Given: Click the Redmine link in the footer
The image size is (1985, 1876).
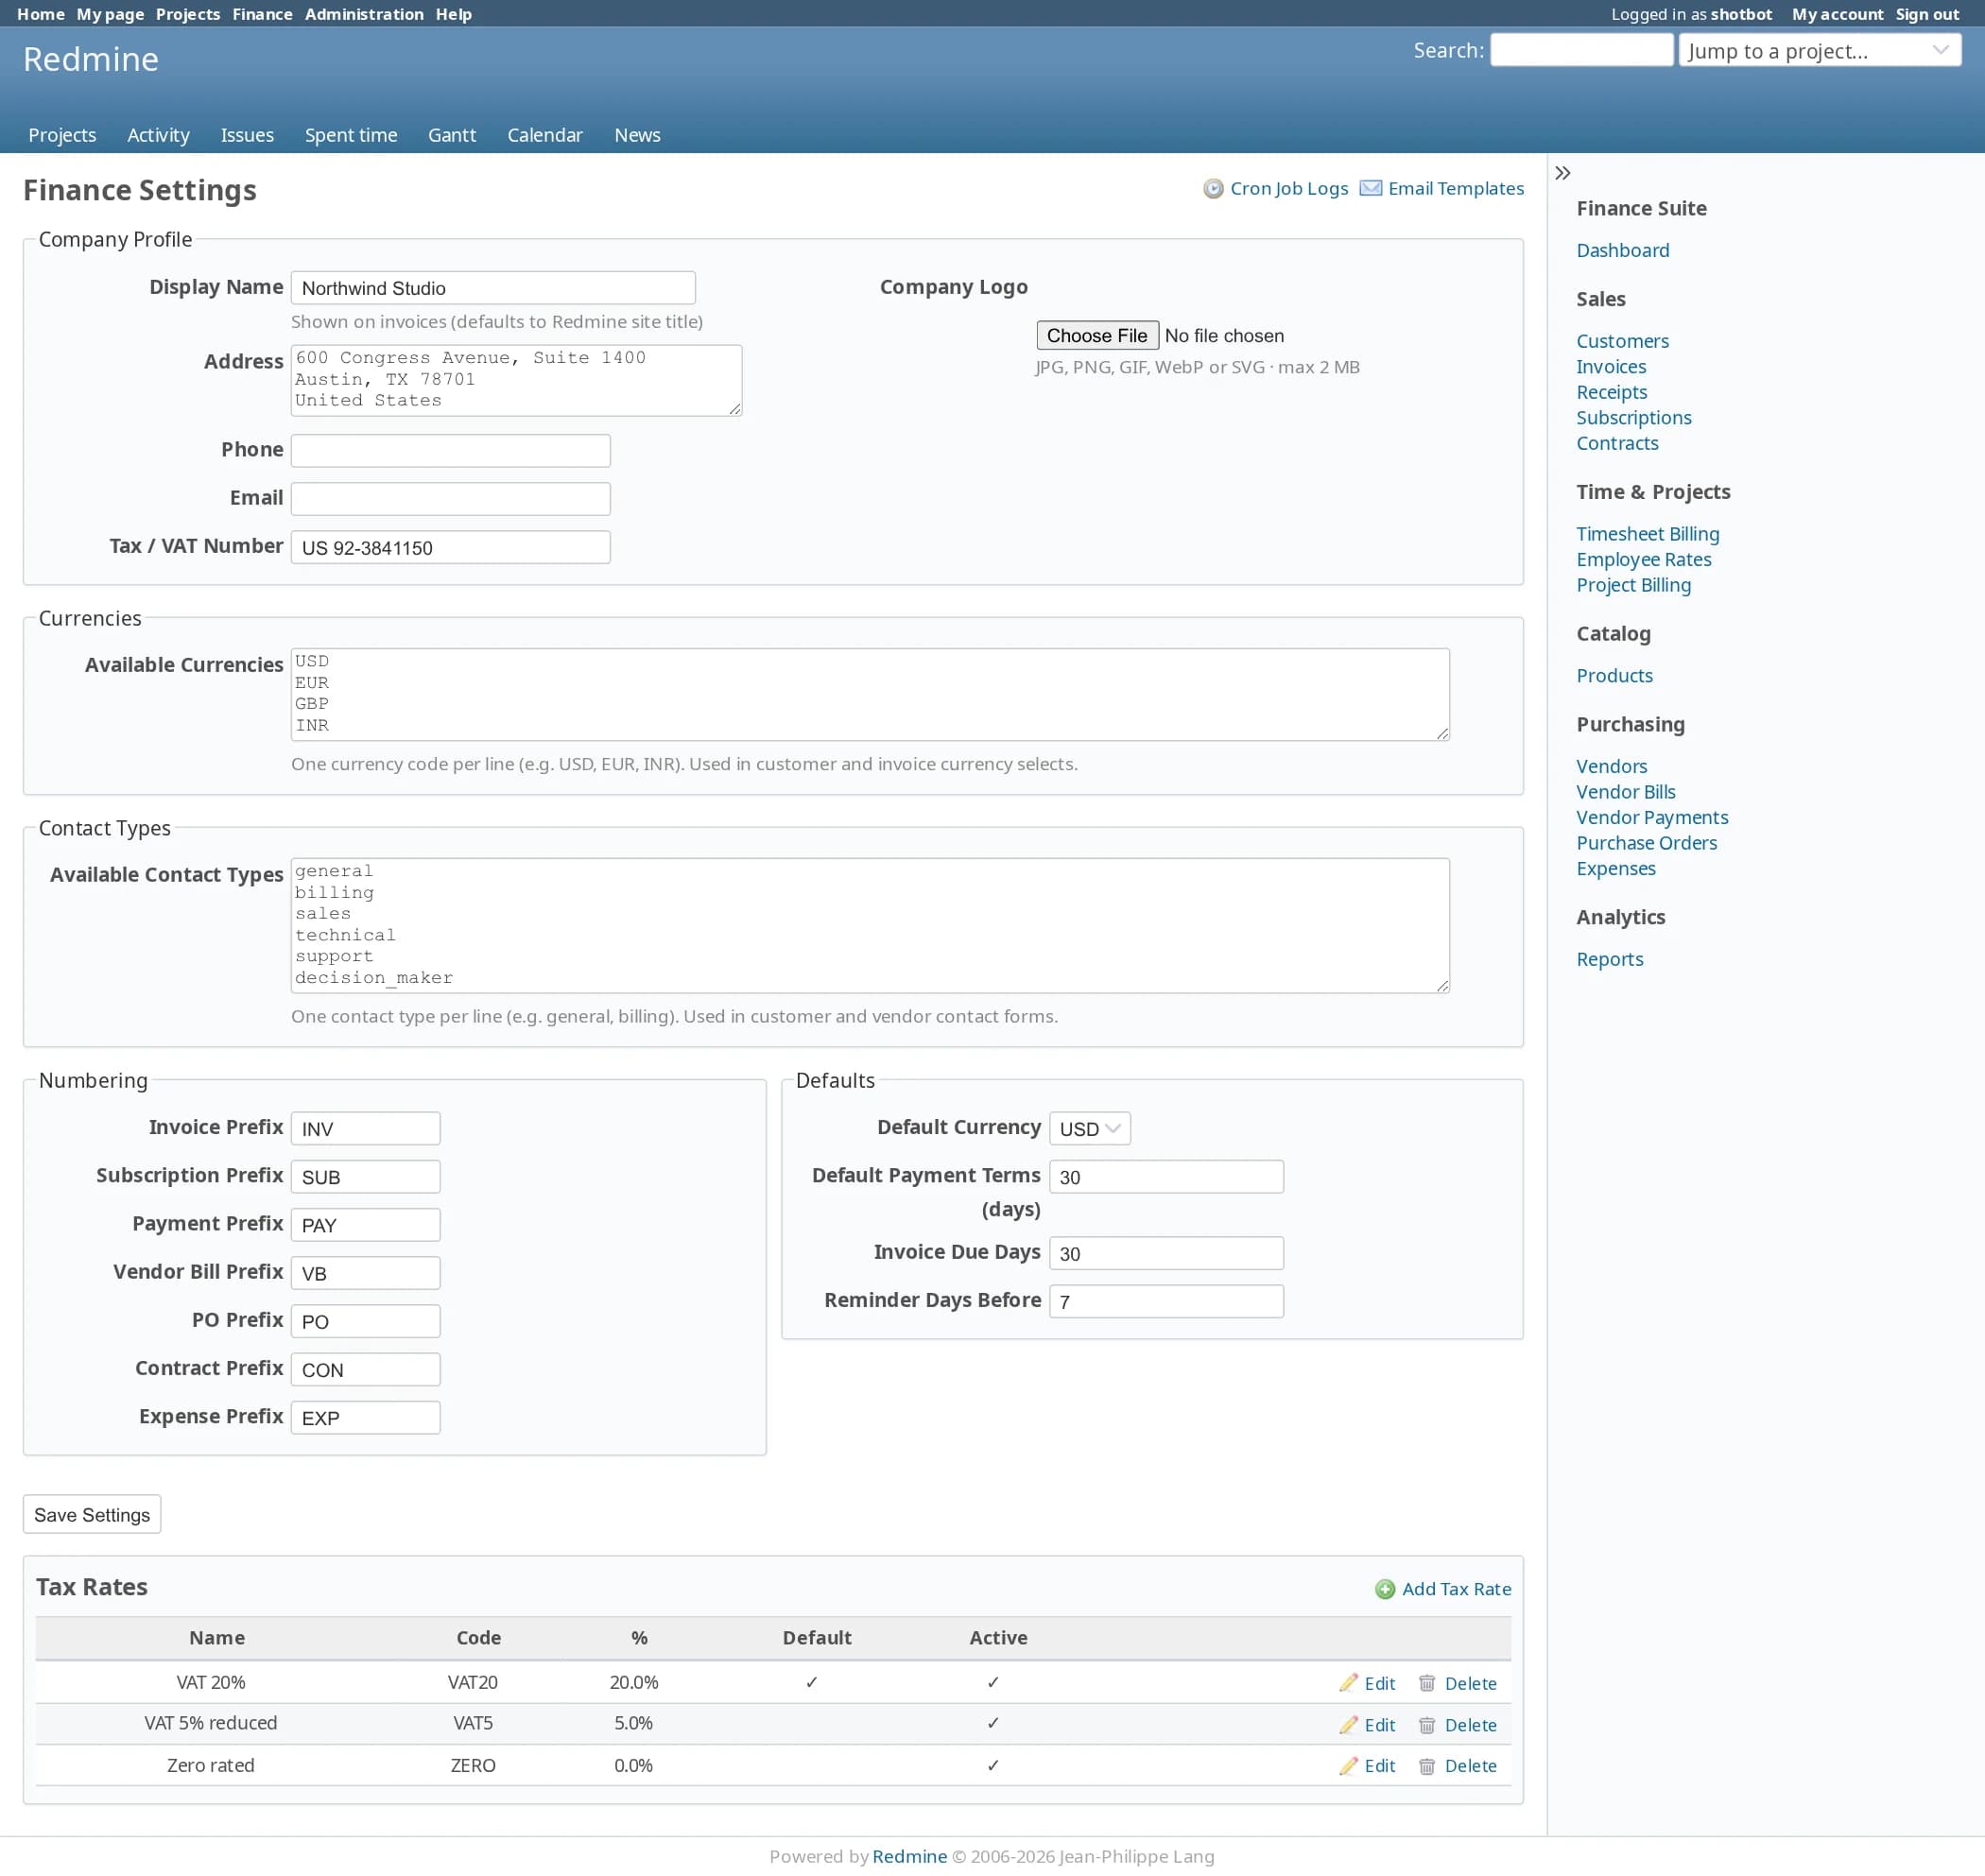Looking at the screenshot, I should [x=910, y=1857].
